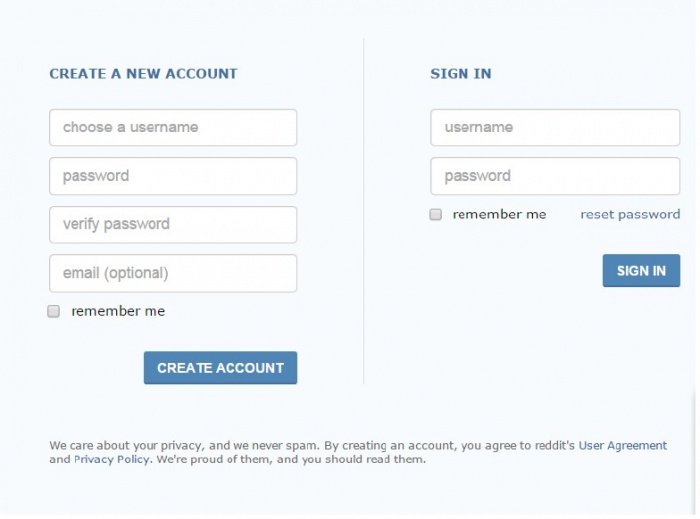Screen dimensions: 700x519
Task: Click the 'SIGN IN' section heading
Action: 461,74
